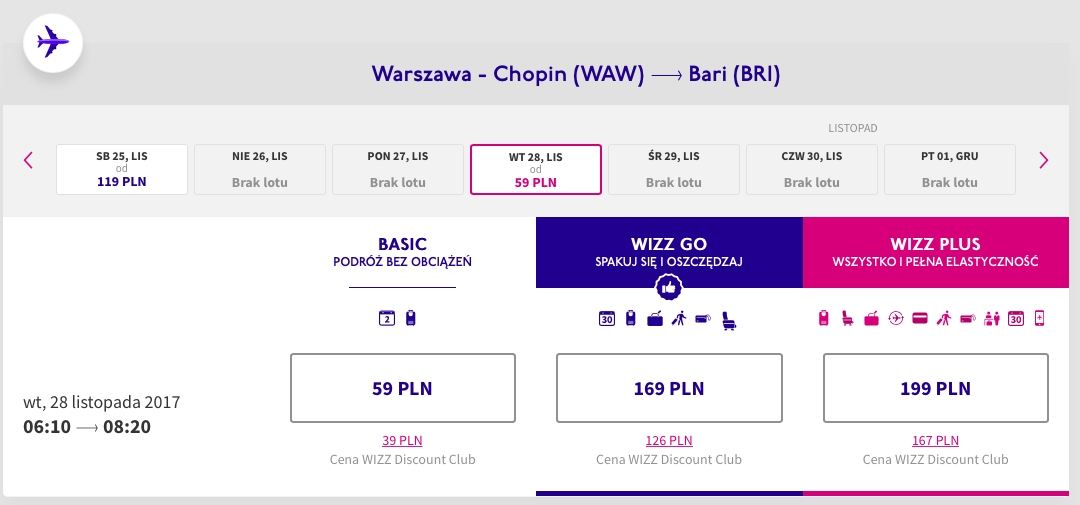Click the BASIC calendar icon showing 2
Image resolution: width=1080 pixels, height=505 pixels.
pyautogui.click(x=387, y=318)
